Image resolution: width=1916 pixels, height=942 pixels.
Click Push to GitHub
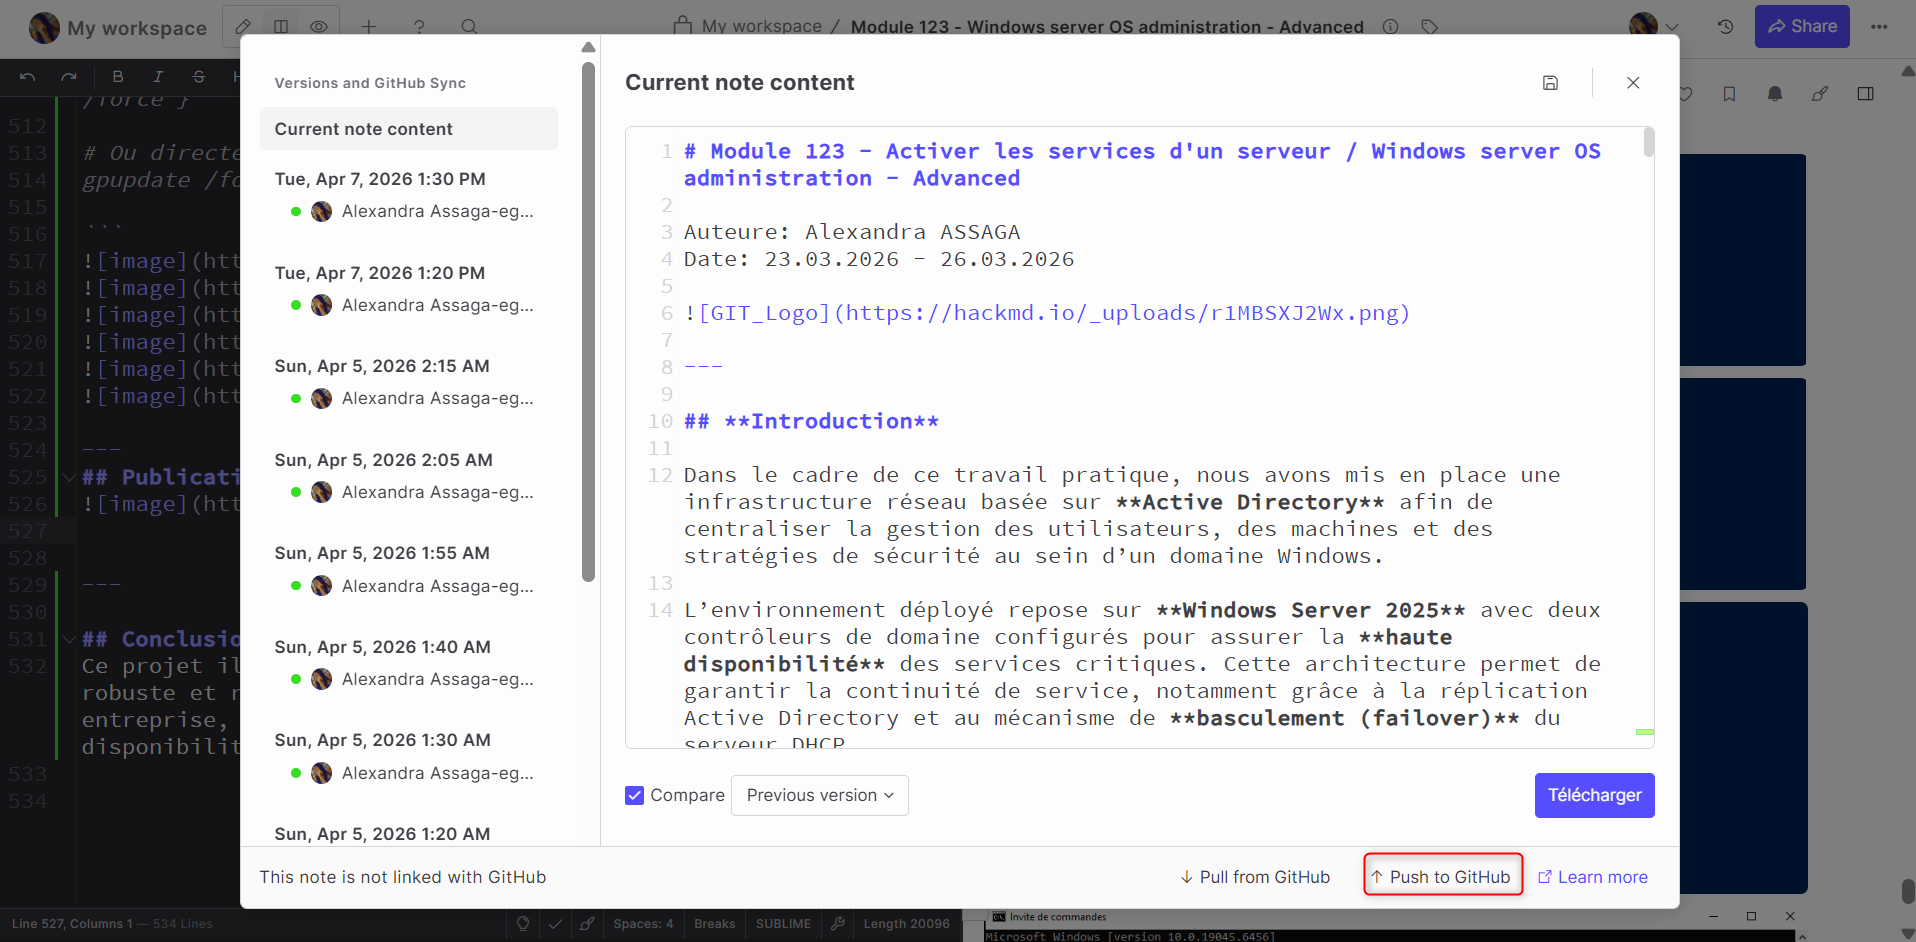coord(1442,877)
